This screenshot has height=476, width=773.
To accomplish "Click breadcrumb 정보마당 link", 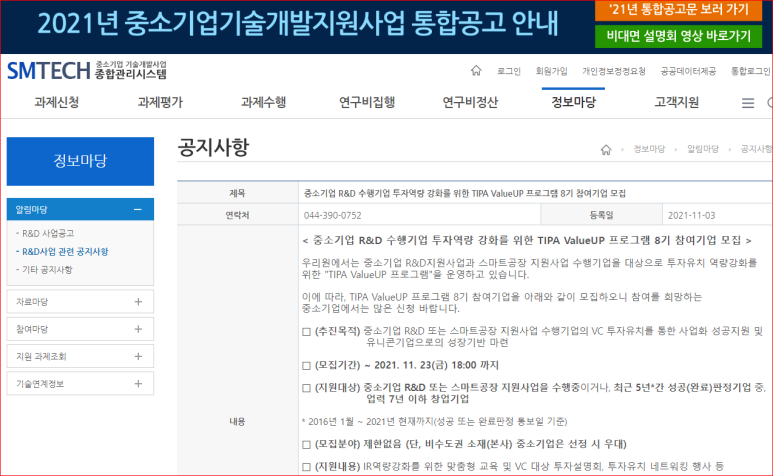I will point(649,149).
